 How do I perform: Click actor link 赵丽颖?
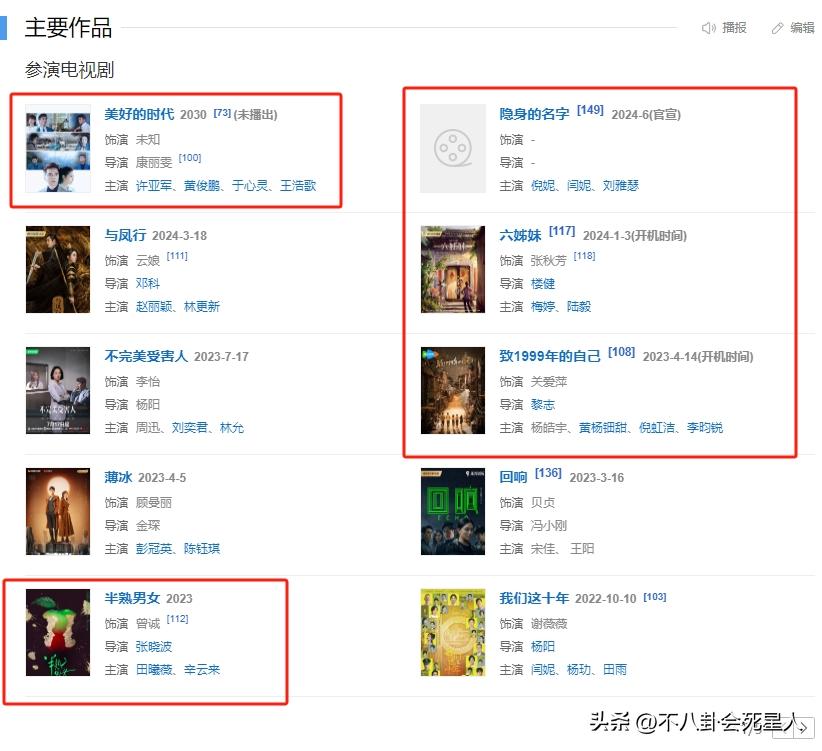[154, 307]
